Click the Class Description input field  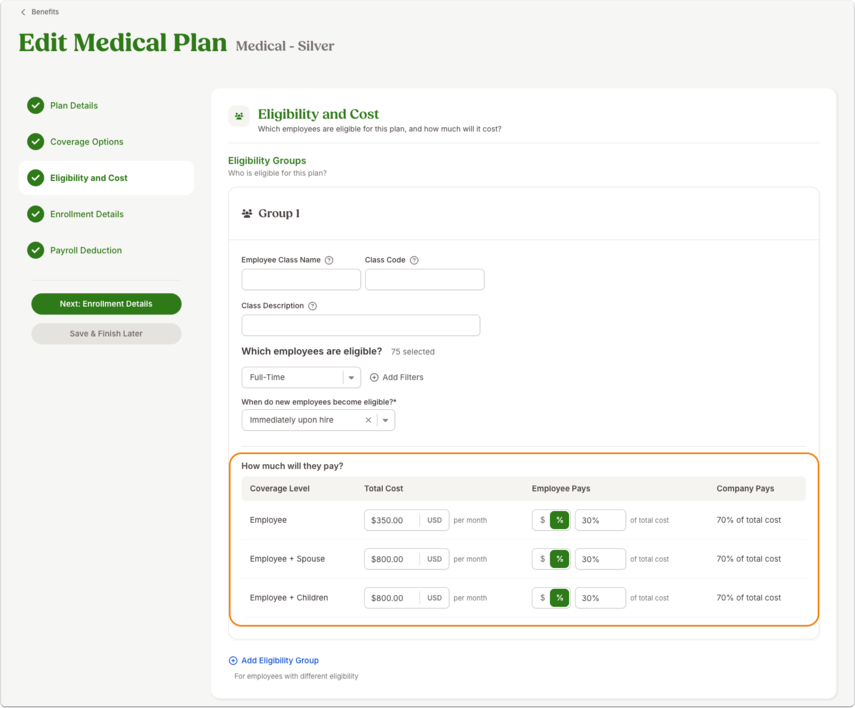click(360, 325)
